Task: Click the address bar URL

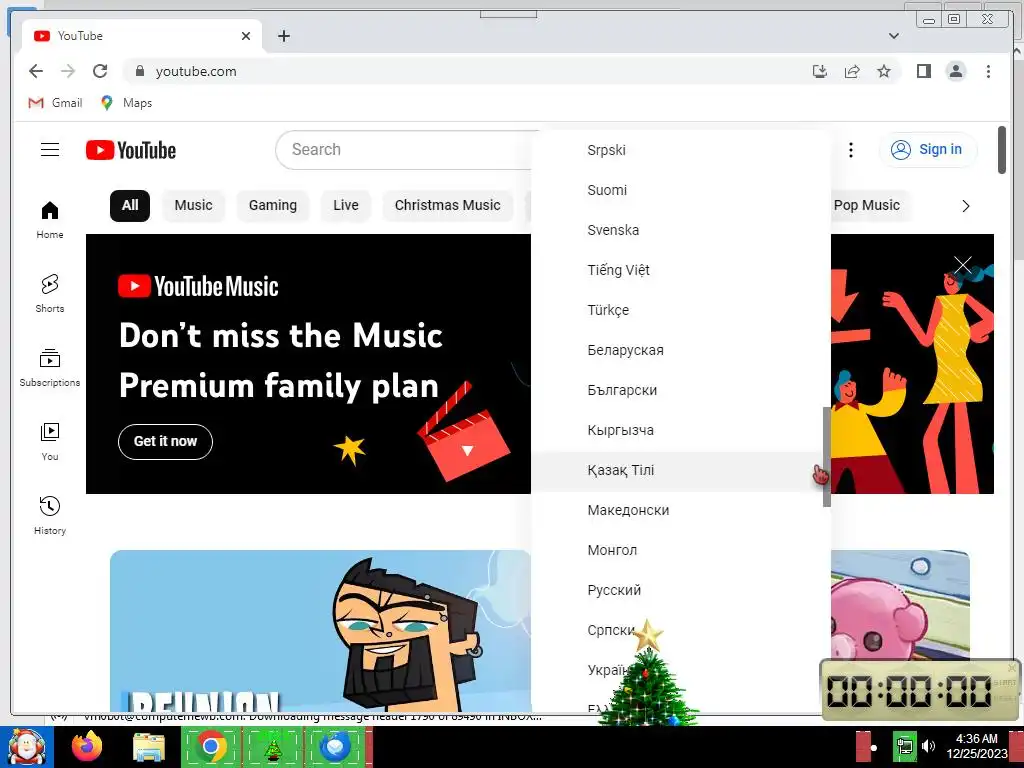Action: (x=196, y=71)
